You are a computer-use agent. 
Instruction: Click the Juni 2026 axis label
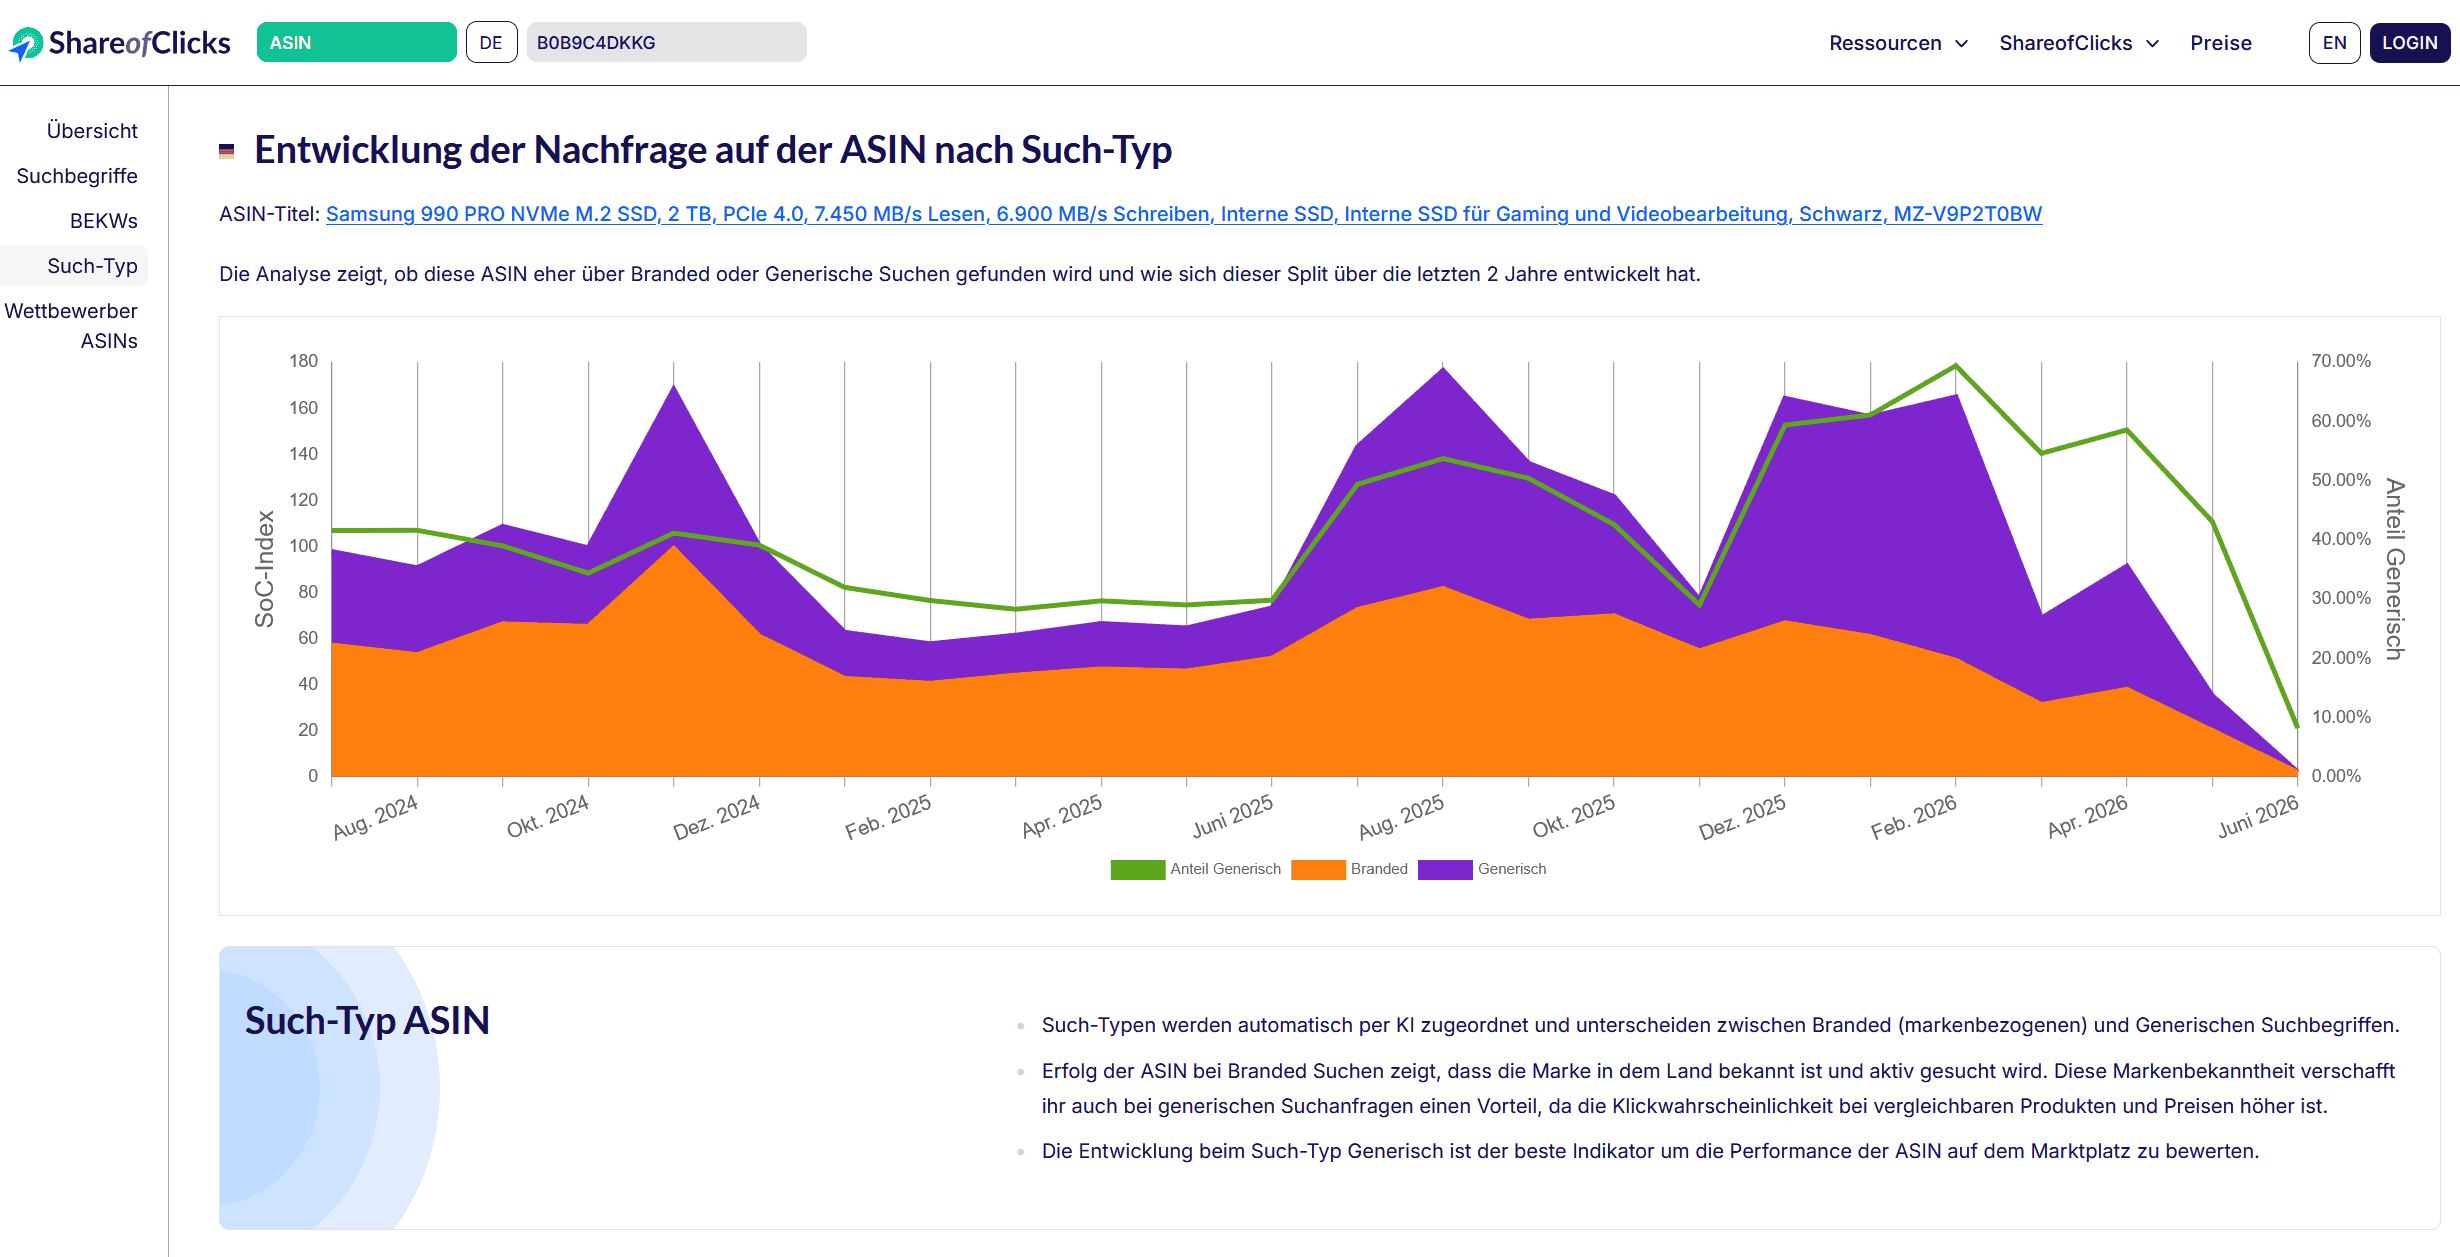(x=2258, y=817)
